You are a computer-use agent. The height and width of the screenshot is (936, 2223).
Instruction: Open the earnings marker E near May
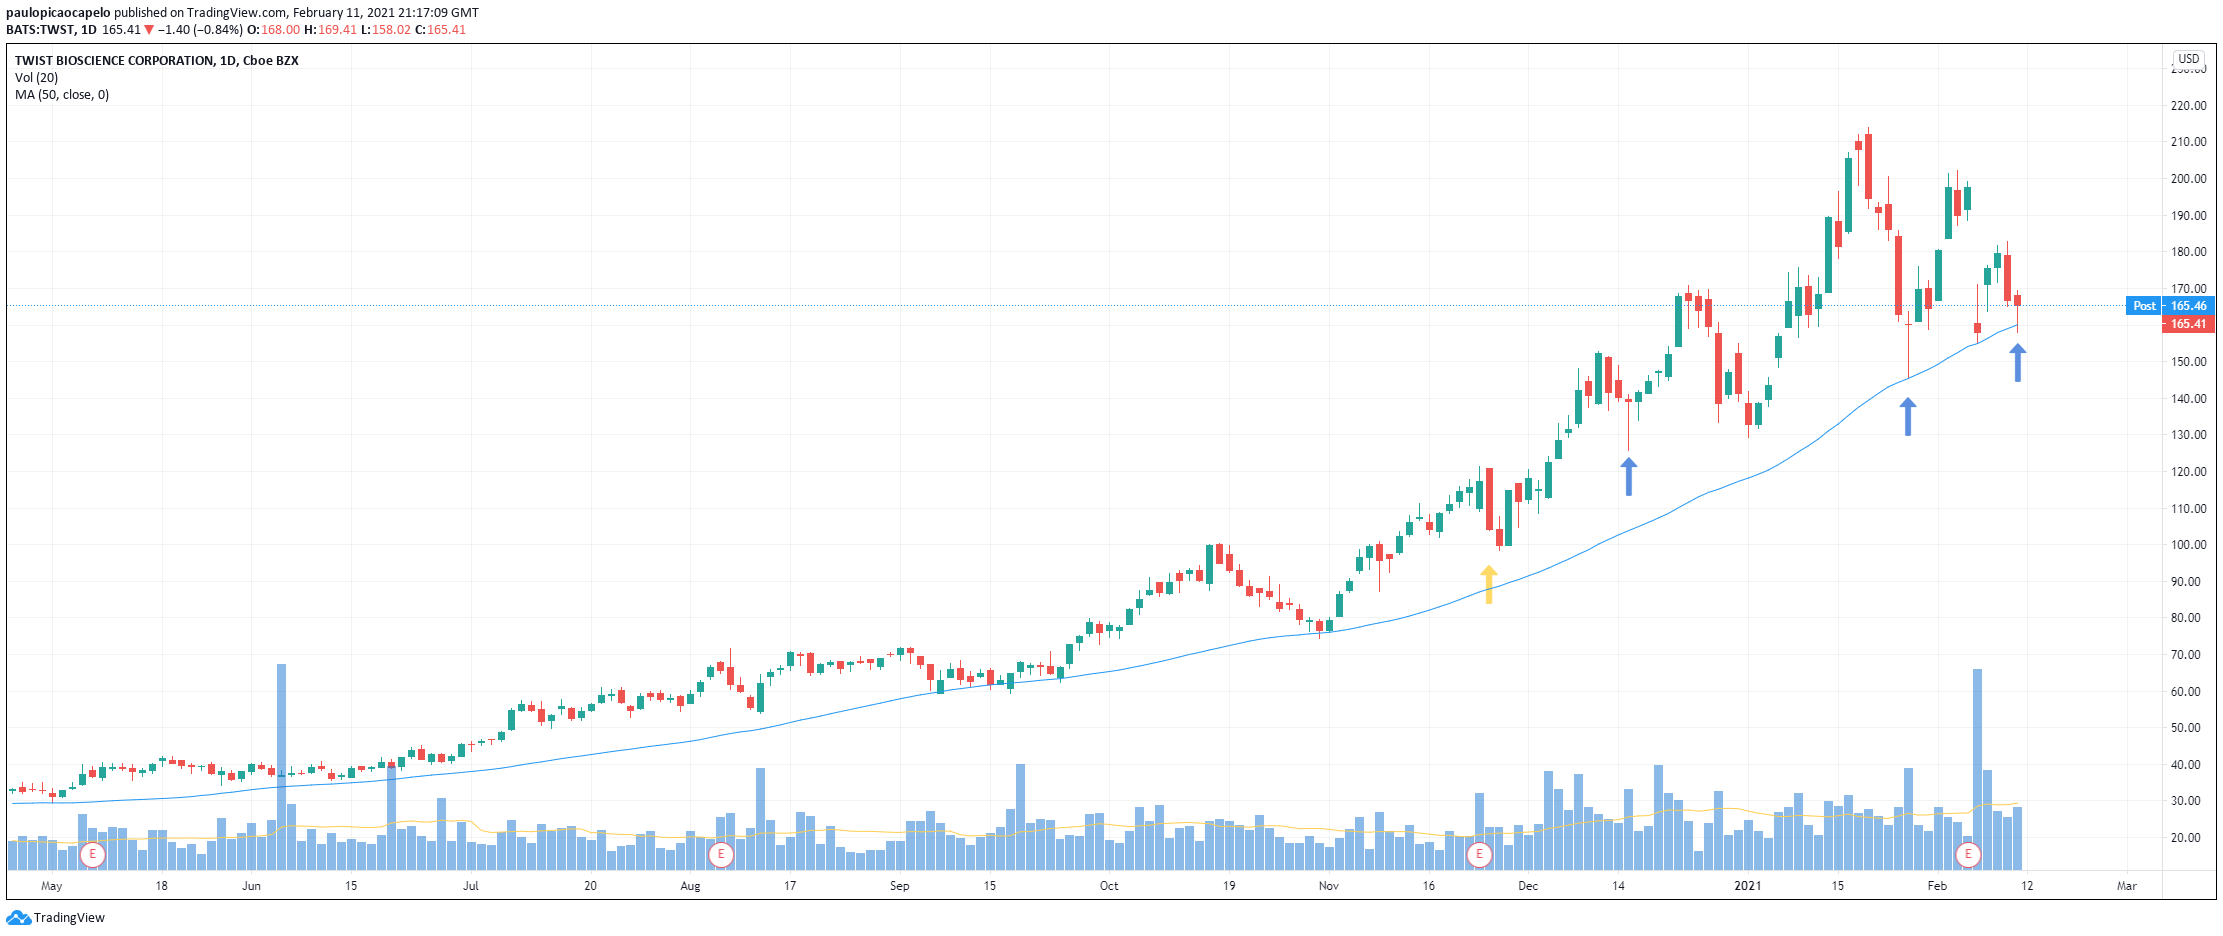pos(92,855)
